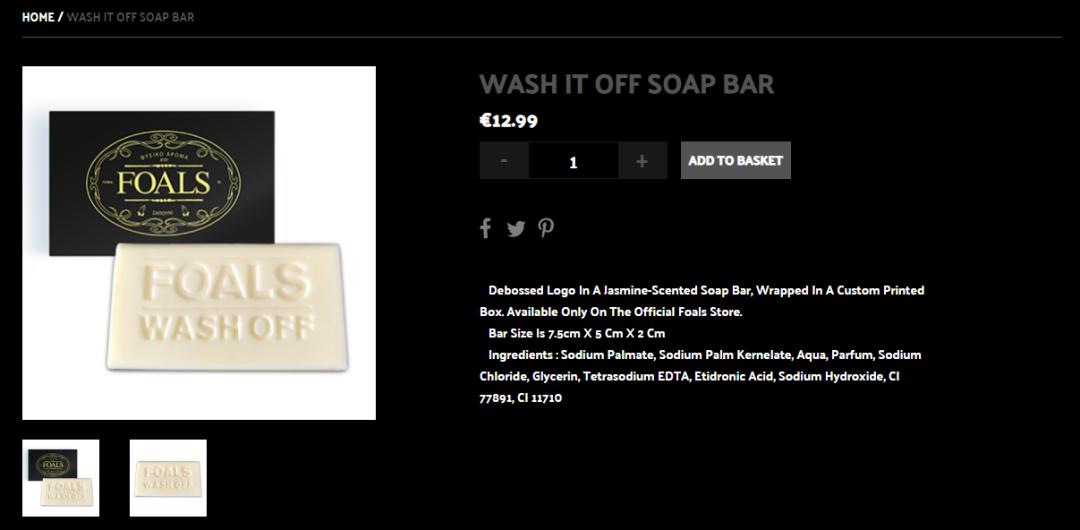Click the Debossed Logo description paragraph
This screenshot has height=530, width=1080.
[702, 301]
